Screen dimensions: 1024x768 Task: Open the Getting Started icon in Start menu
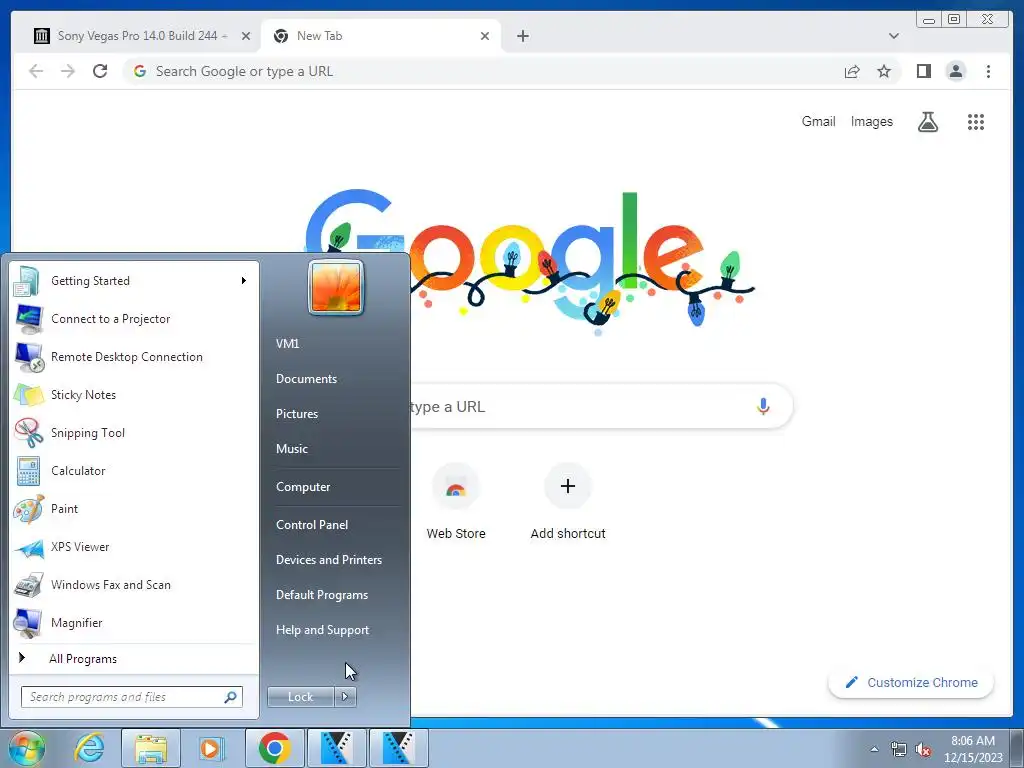[27, 281]
